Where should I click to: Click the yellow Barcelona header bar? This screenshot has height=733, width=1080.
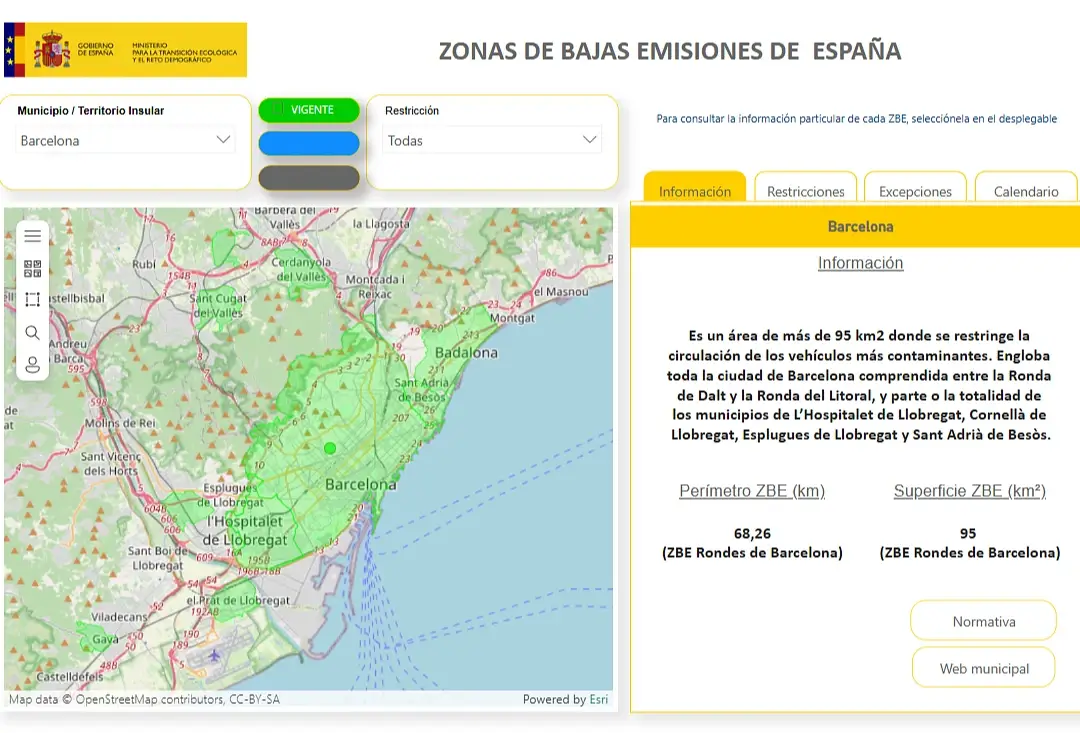point(855,227)
